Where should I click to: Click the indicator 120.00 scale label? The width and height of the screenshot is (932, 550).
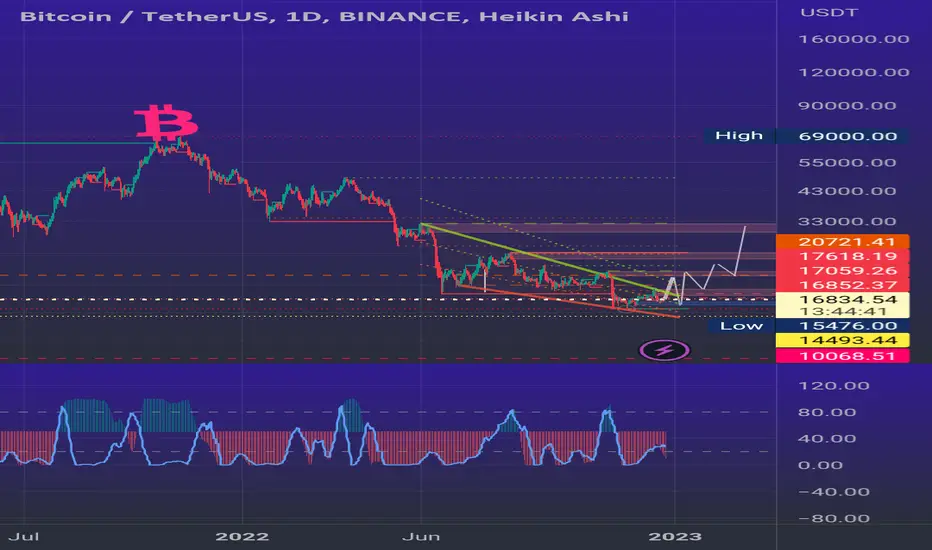[x=834, y=386]
